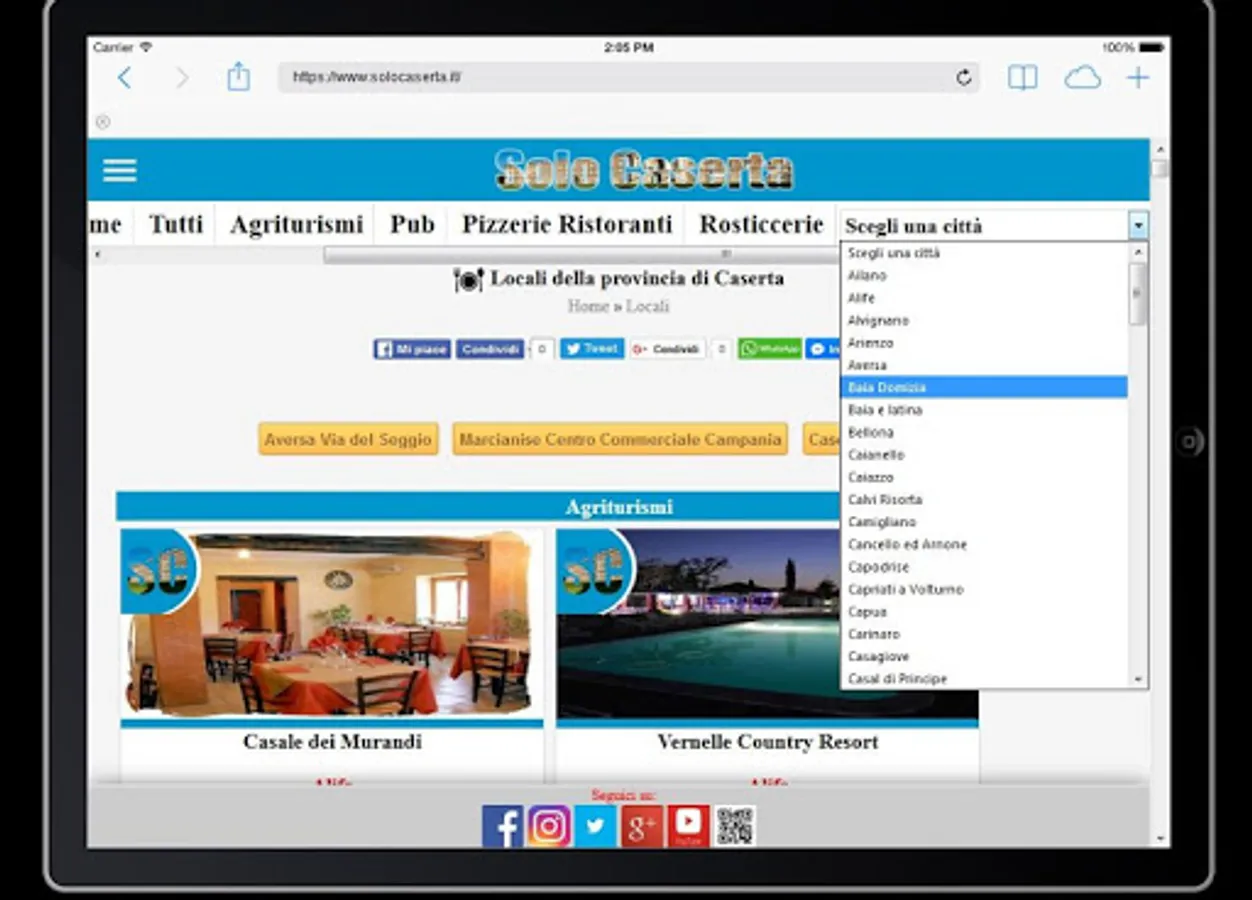Choose Capua from the city list
This screenshot has width=1252, height=900.
click(x=984, y=611)
